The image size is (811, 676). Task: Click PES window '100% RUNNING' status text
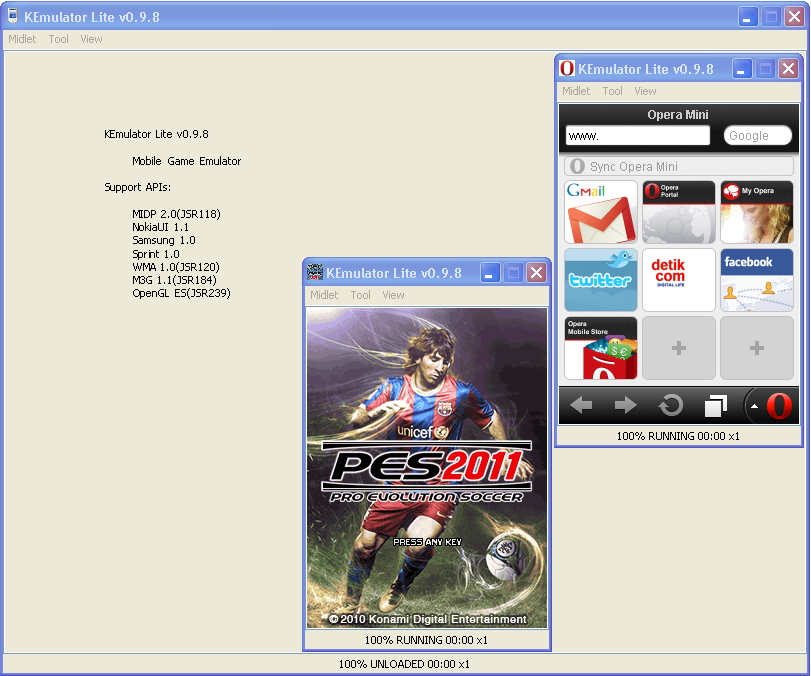426,640
